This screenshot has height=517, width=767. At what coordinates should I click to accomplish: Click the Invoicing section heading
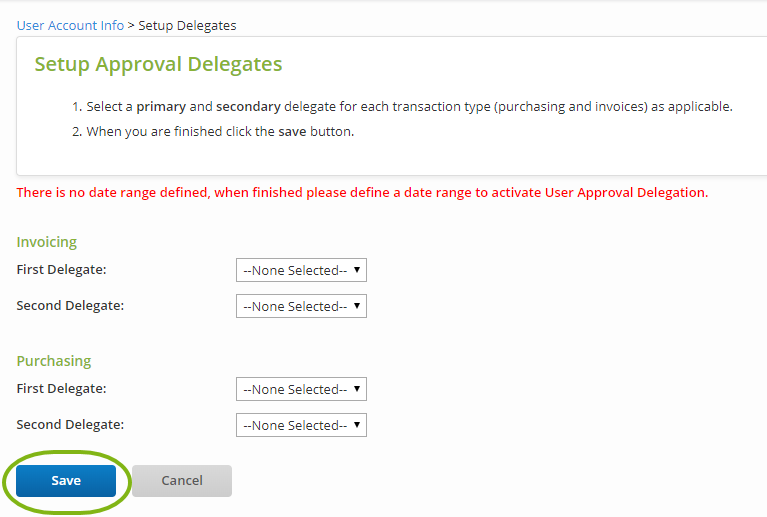click(46, 242)
